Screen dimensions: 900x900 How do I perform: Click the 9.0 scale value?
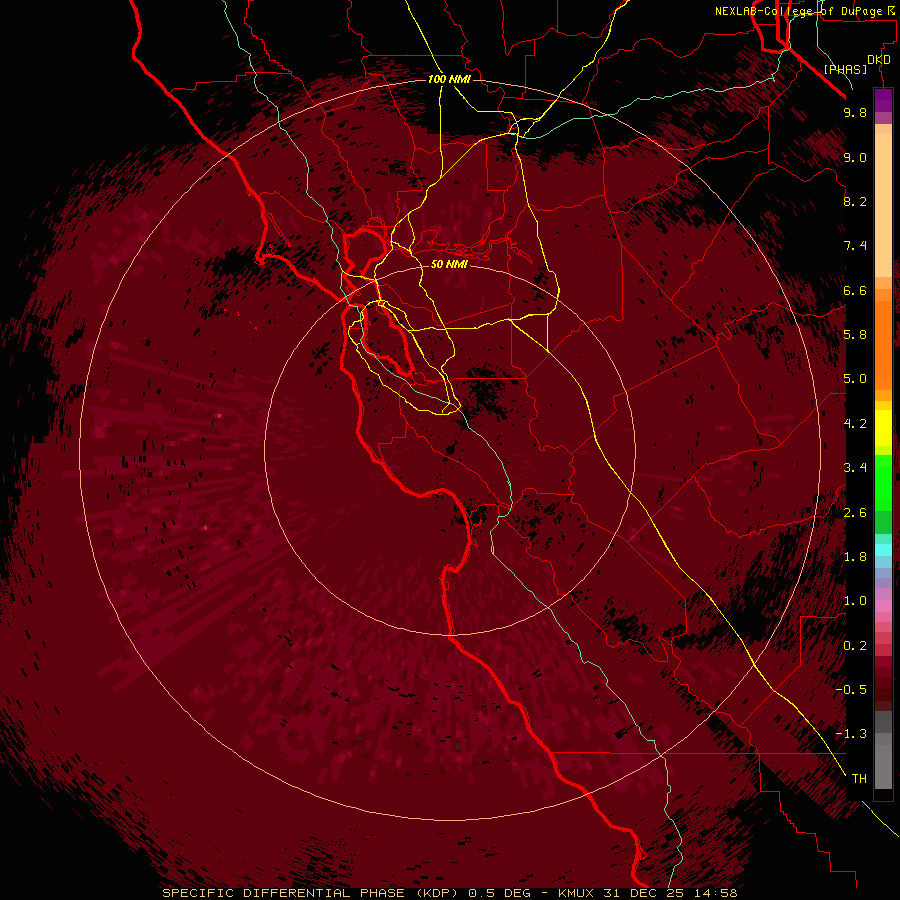click(x=855, y=157)
